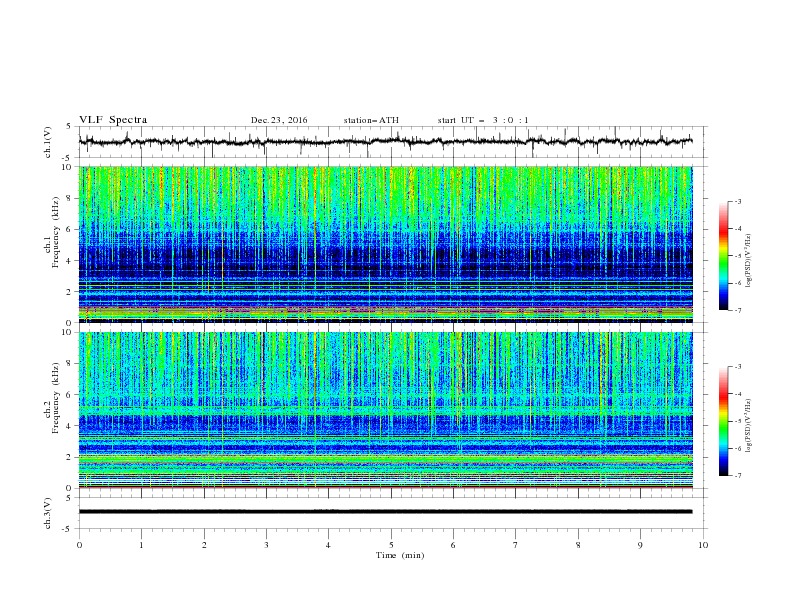Click inside the ch.1 spectrogram panel

(385, 244)
